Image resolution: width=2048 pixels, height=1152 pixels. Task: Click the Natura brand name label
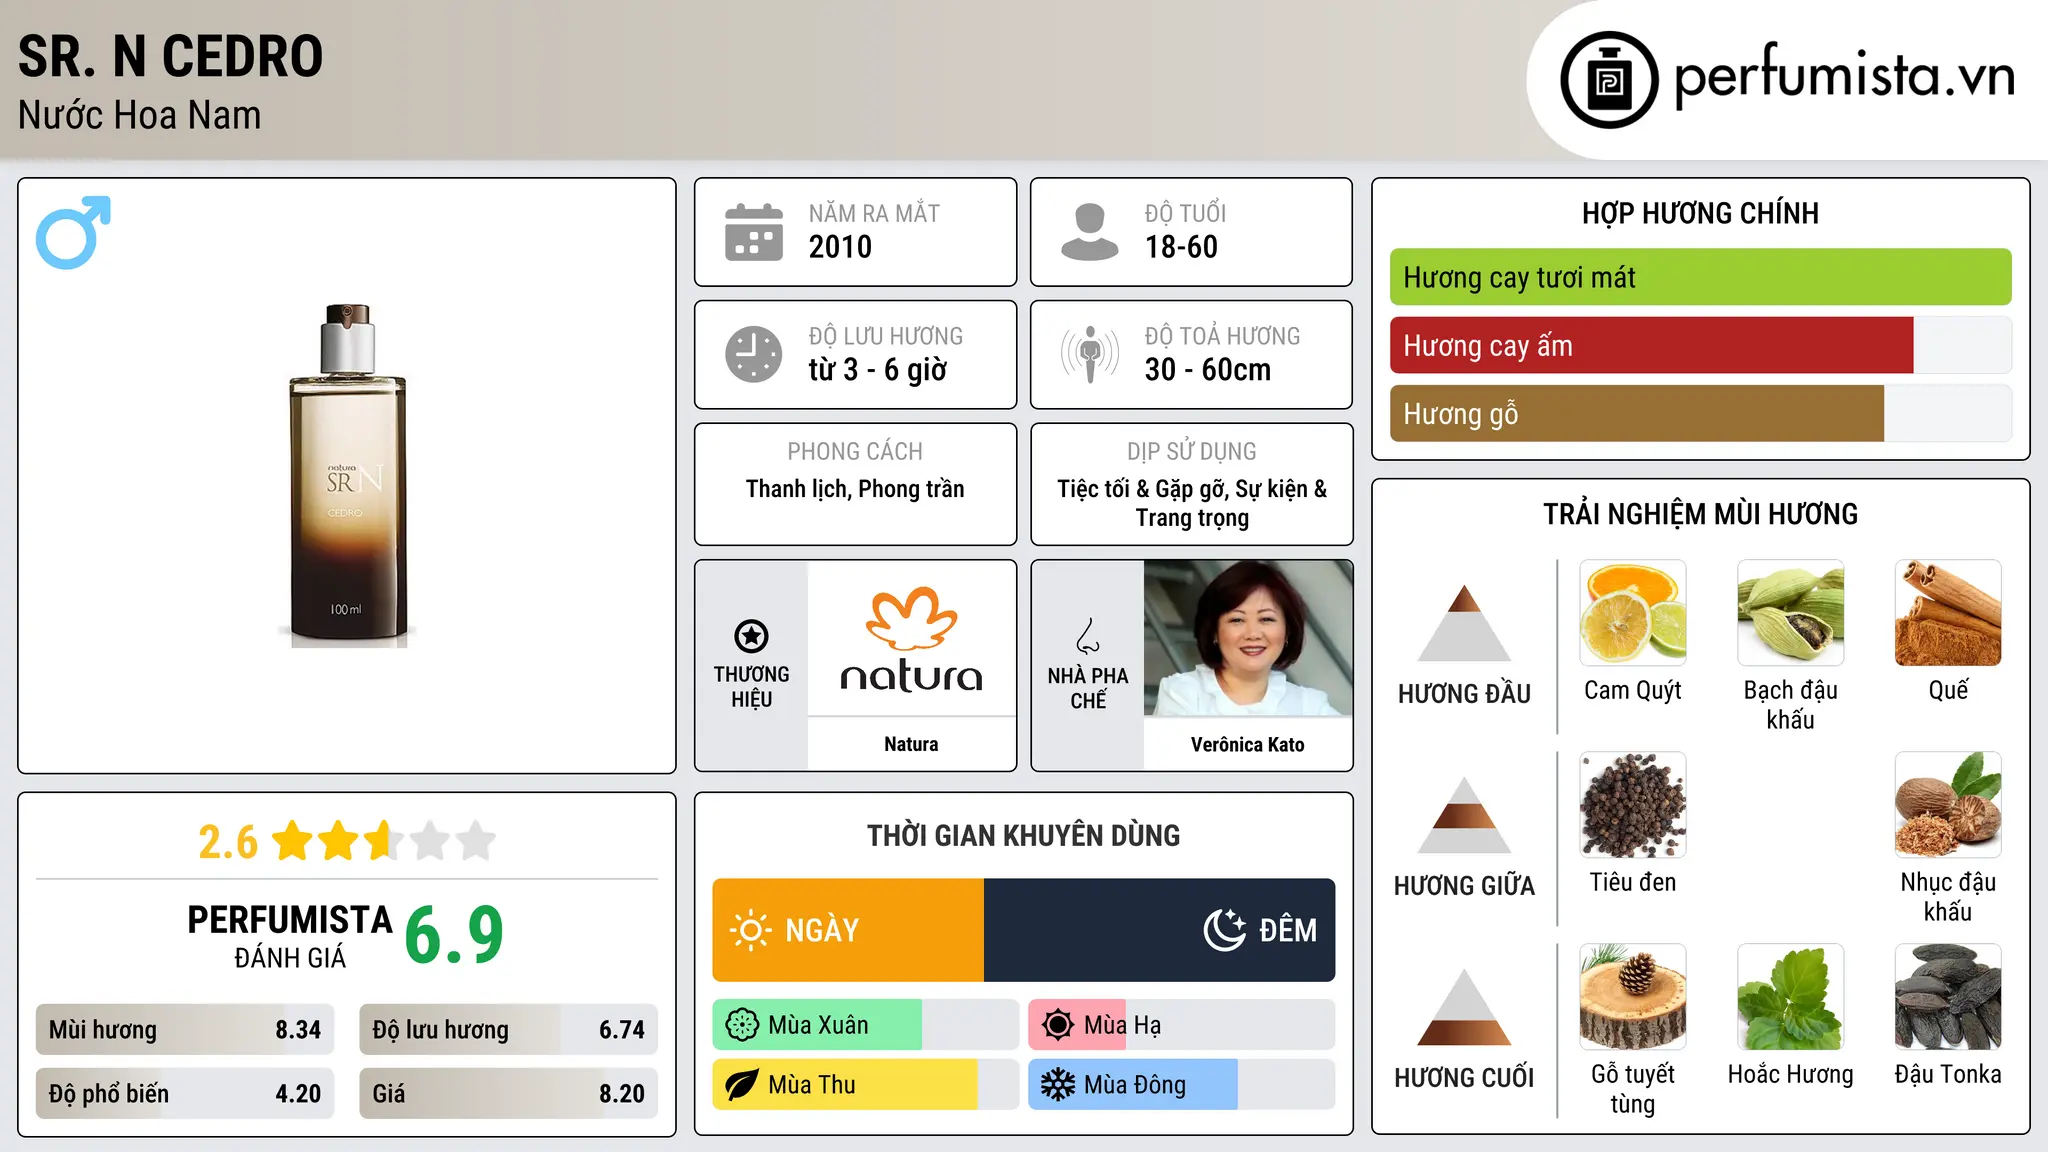pyautogui.click(x=911, y=744)
